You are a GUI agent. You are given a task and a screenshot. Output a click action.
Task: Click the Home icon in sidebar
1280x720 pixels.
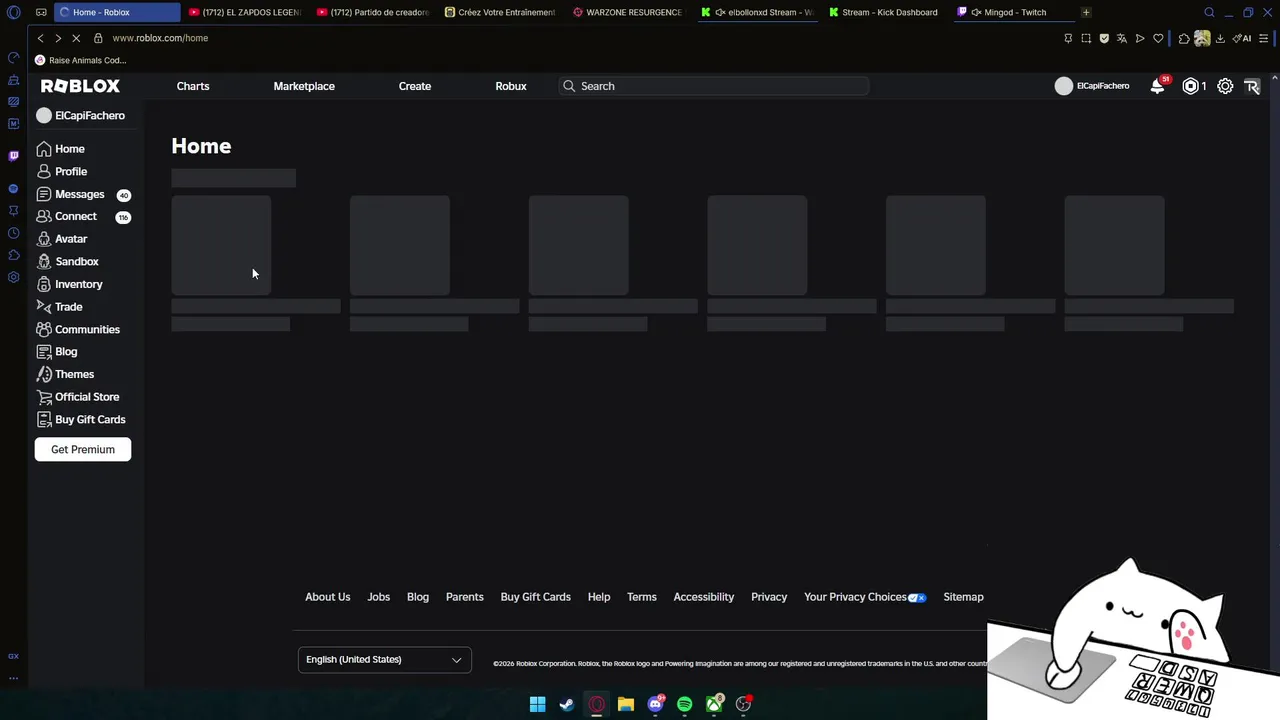coord(44,149)
